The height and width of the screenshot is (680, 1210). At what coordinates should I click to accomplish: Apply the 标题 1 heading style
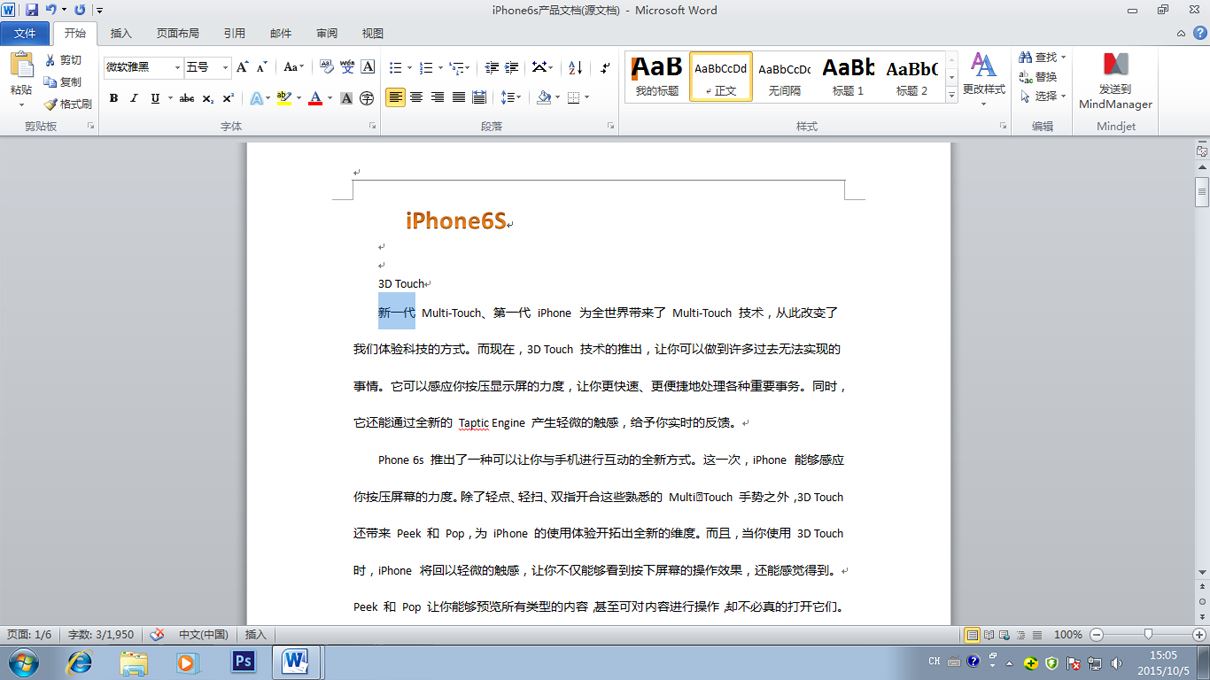pos(848,78)
